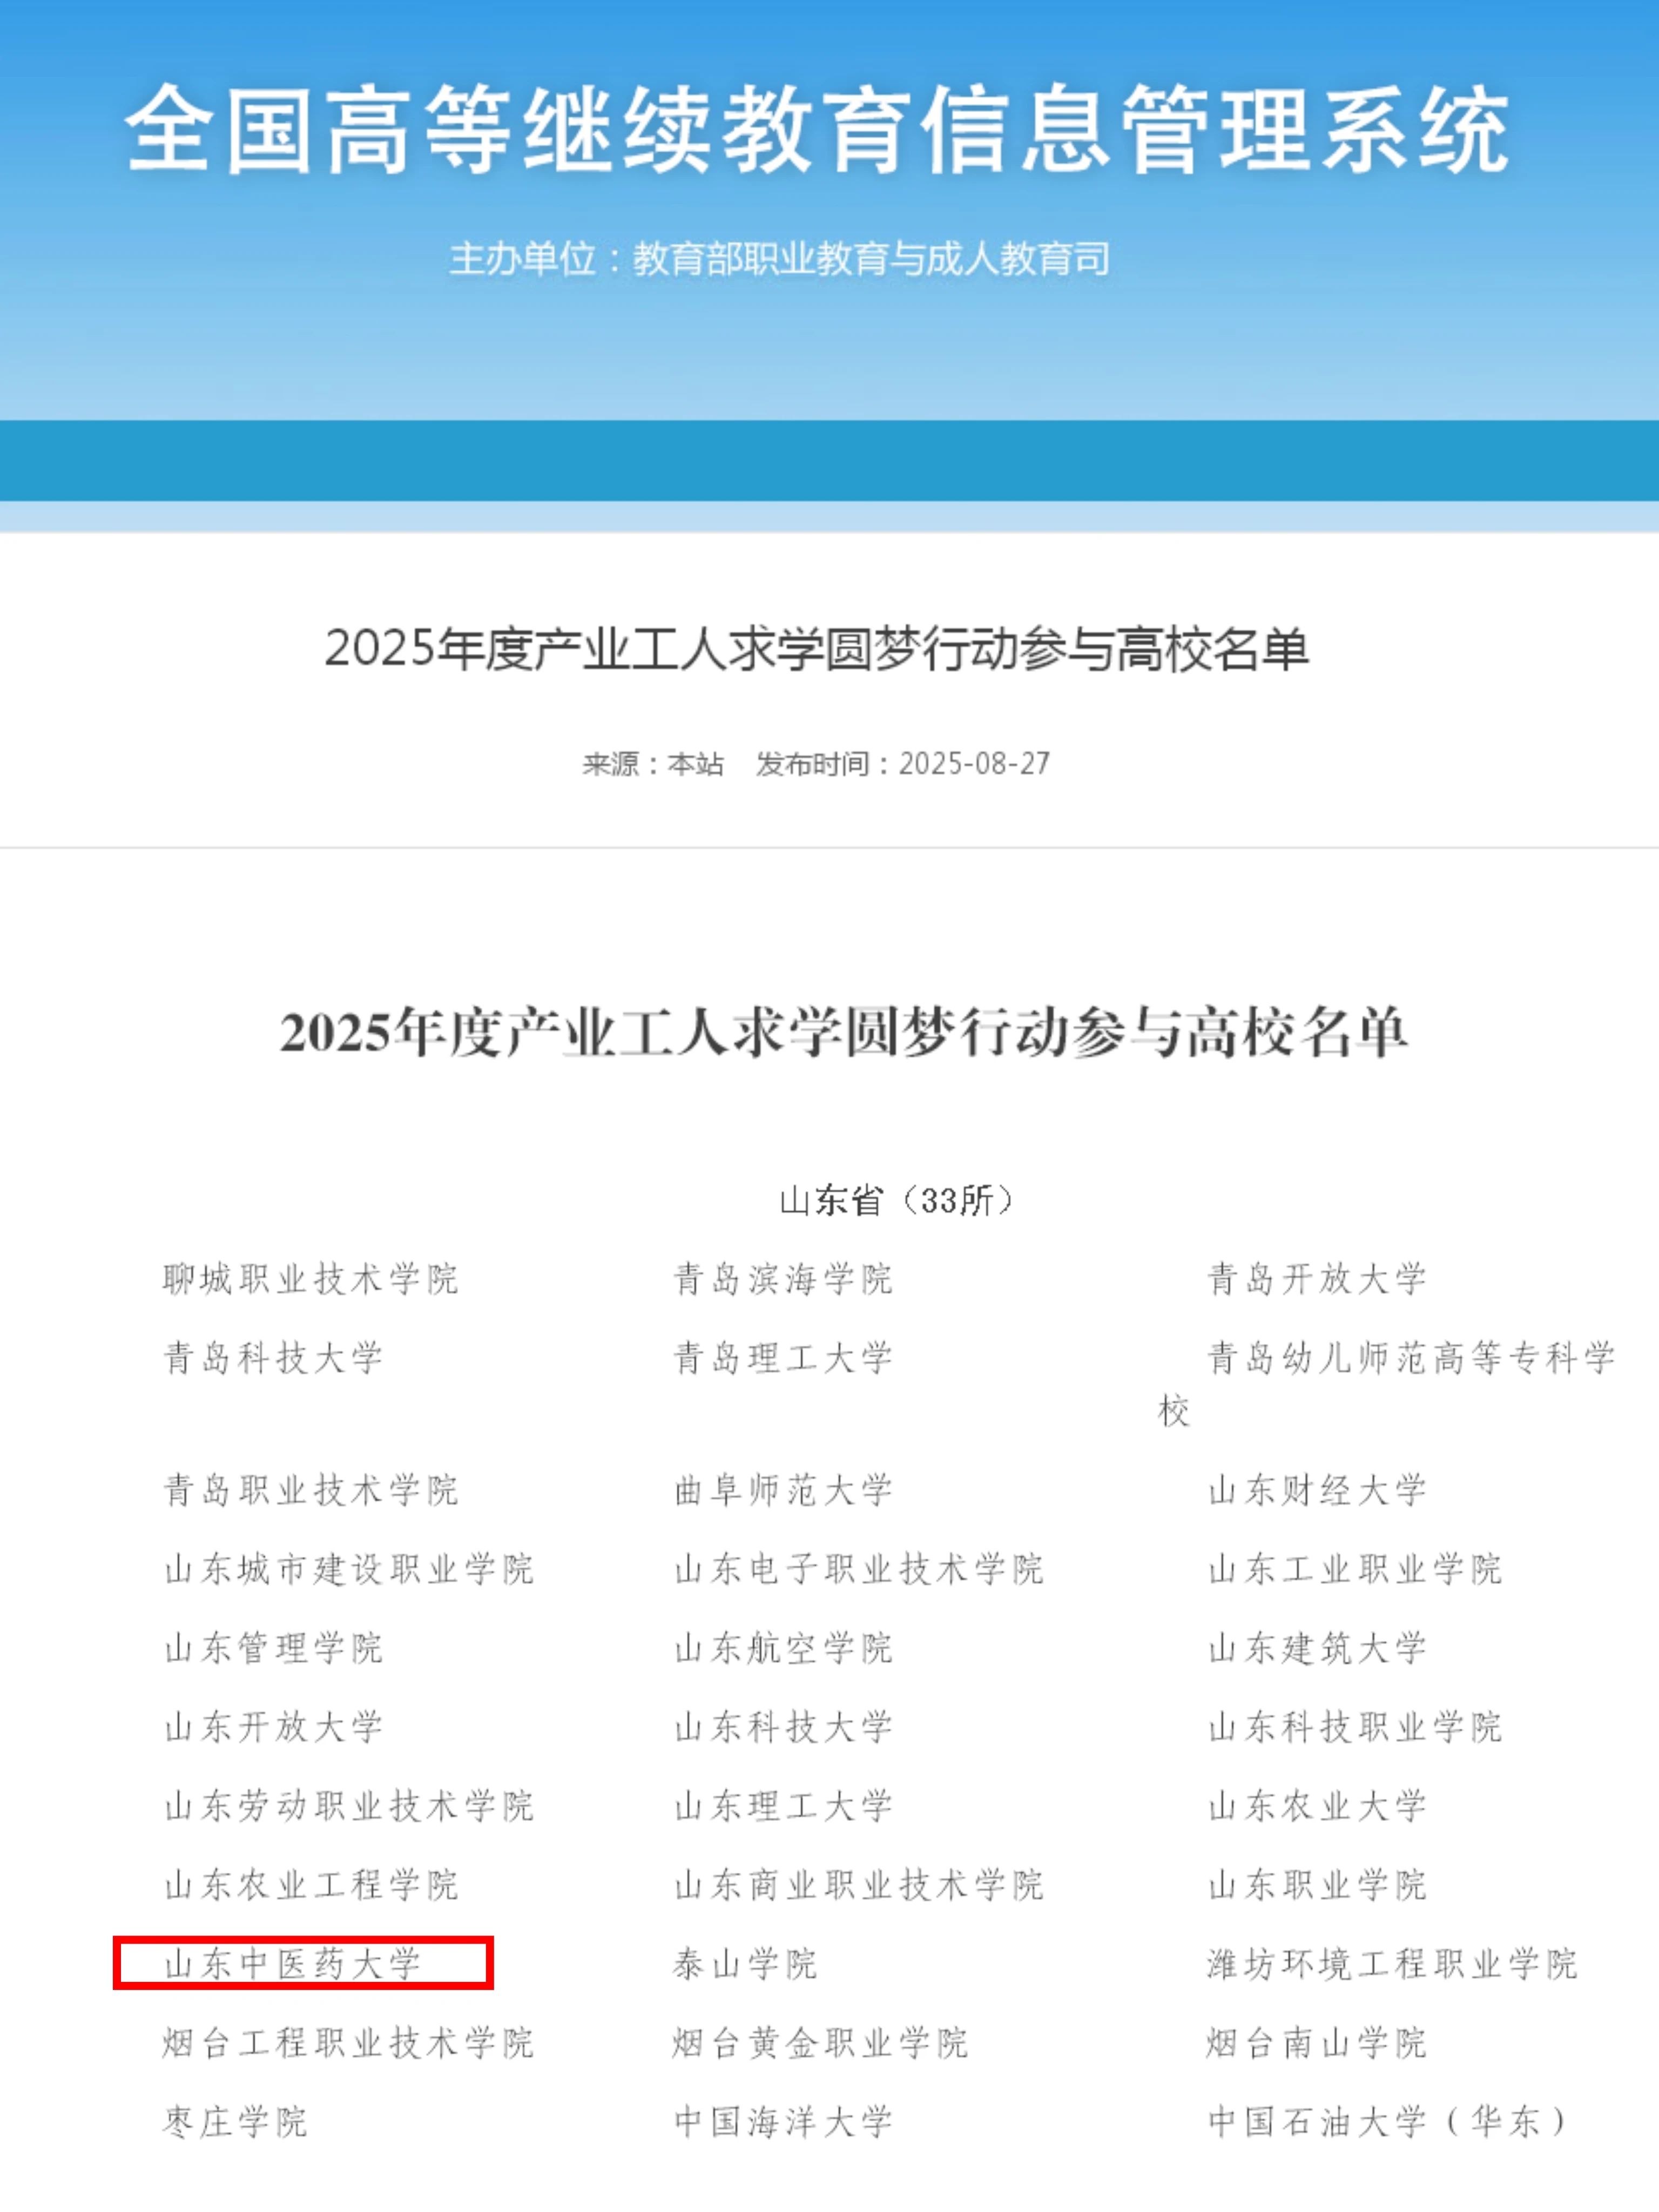
Task: Select 山东职业学院 in the list
Action: 1317,1885
